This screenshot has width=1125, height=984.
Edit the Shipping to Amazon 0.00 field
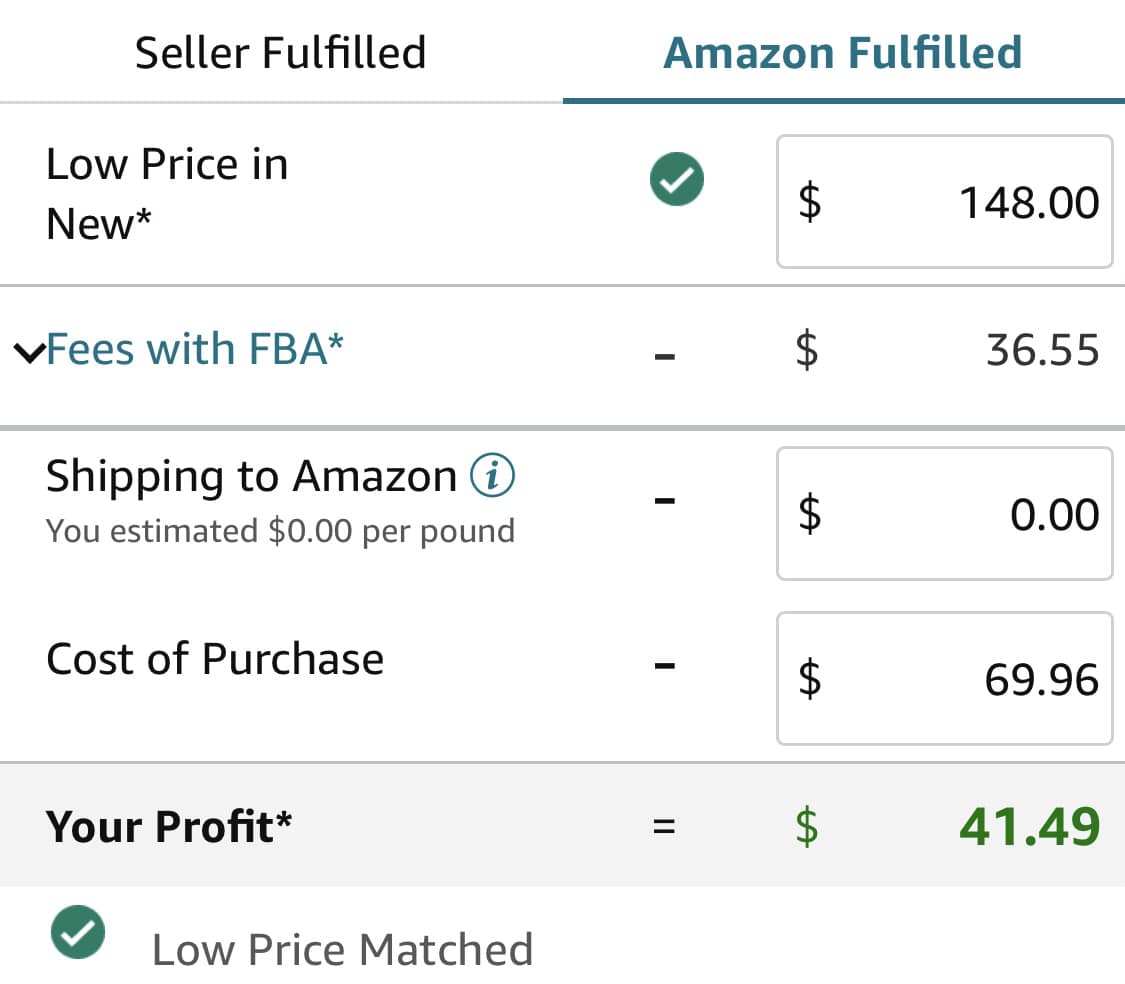[944, 513]
